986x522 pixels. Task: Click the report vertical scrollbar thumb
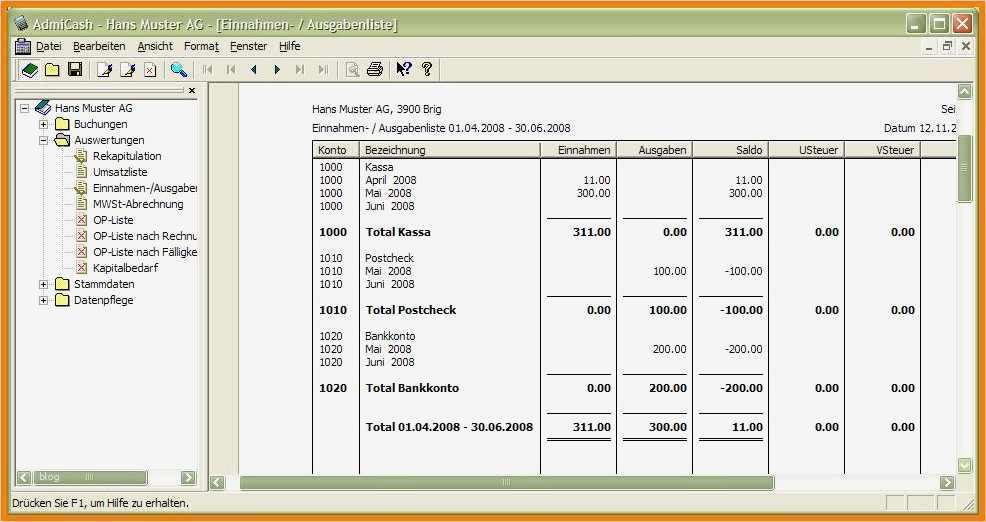pyautogui.click(x=964, y=168)
